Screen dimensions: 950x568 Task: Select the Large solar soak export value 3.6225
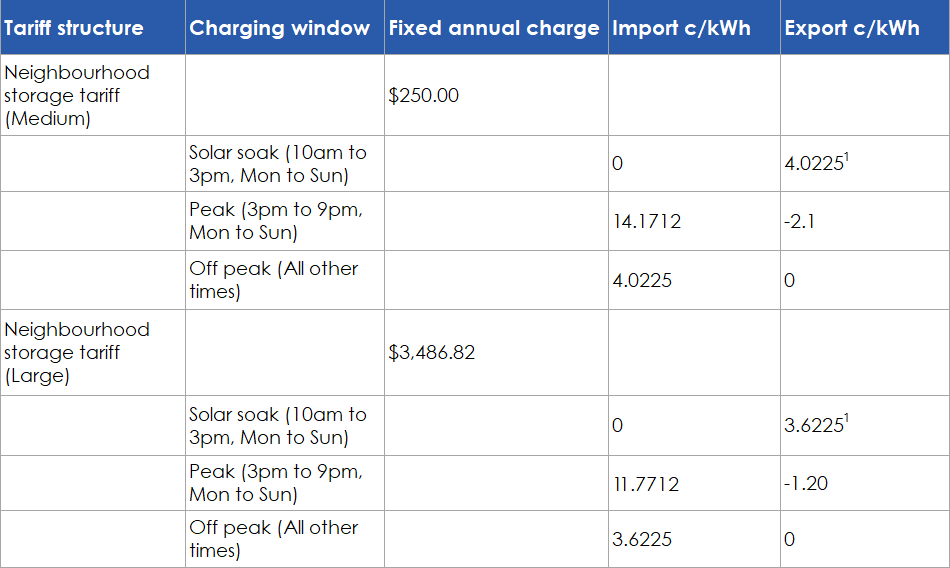814,426
